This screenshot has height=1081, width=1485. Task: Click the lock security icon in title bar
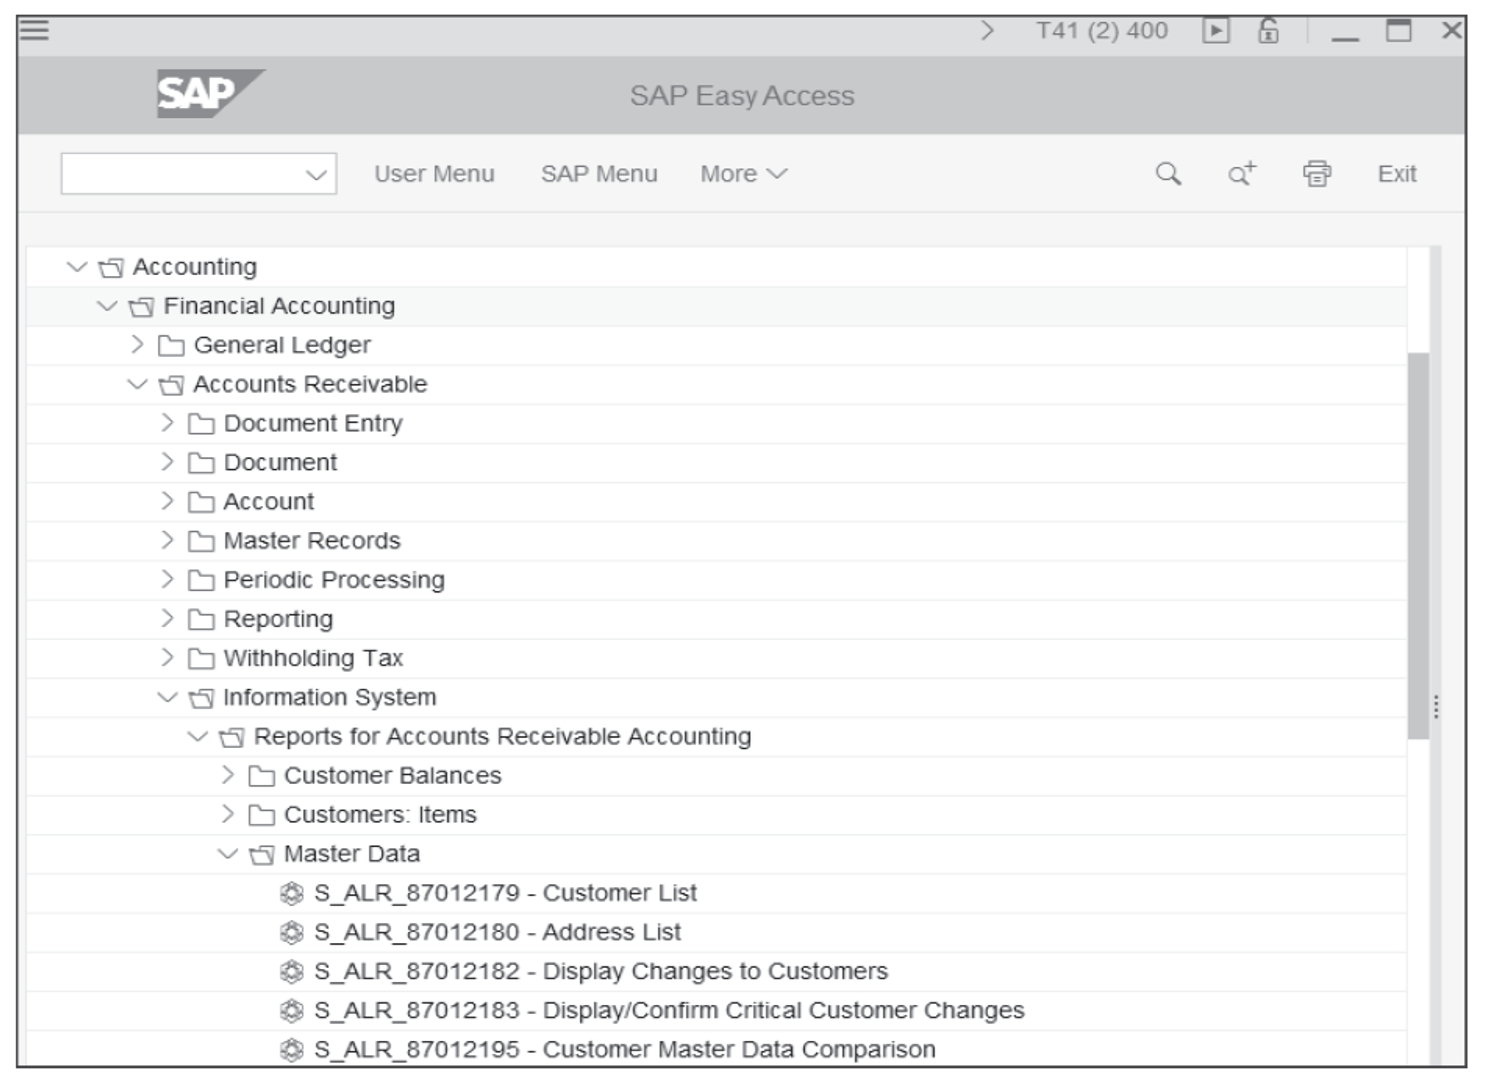[1266, 28]
